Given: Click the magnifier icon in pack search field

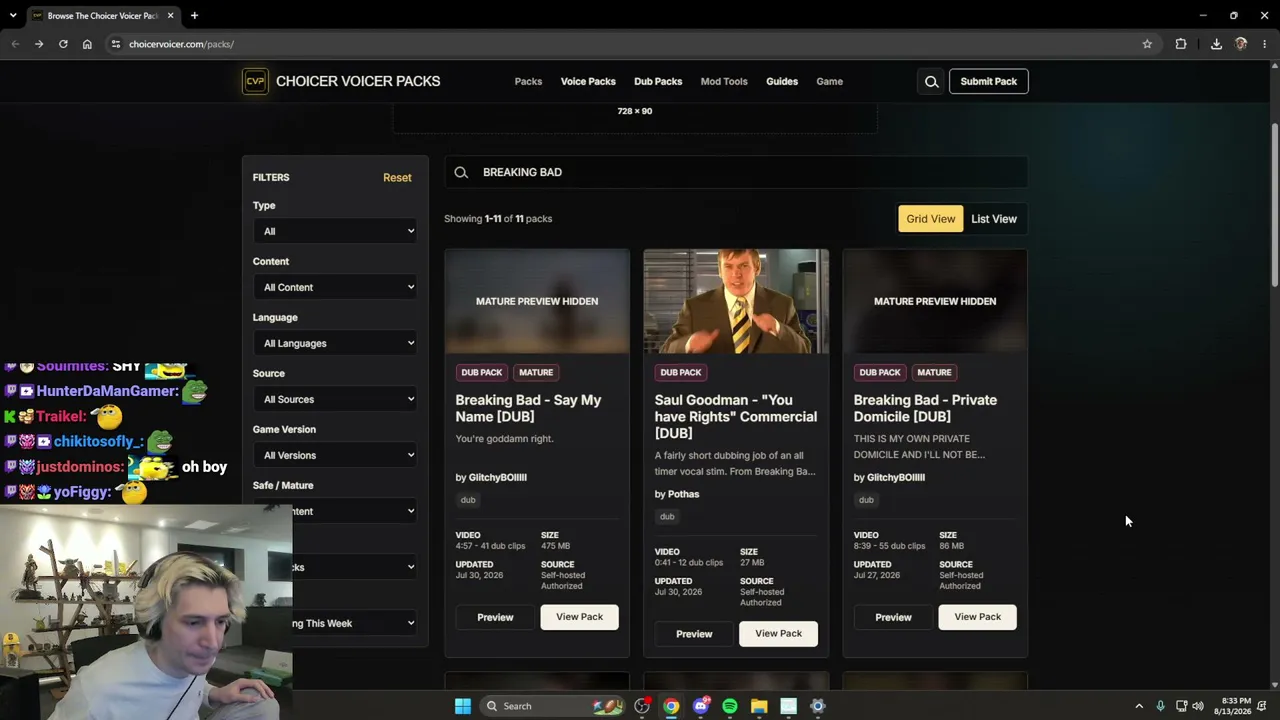Looking at the screenshot, I should coord(461,172).
